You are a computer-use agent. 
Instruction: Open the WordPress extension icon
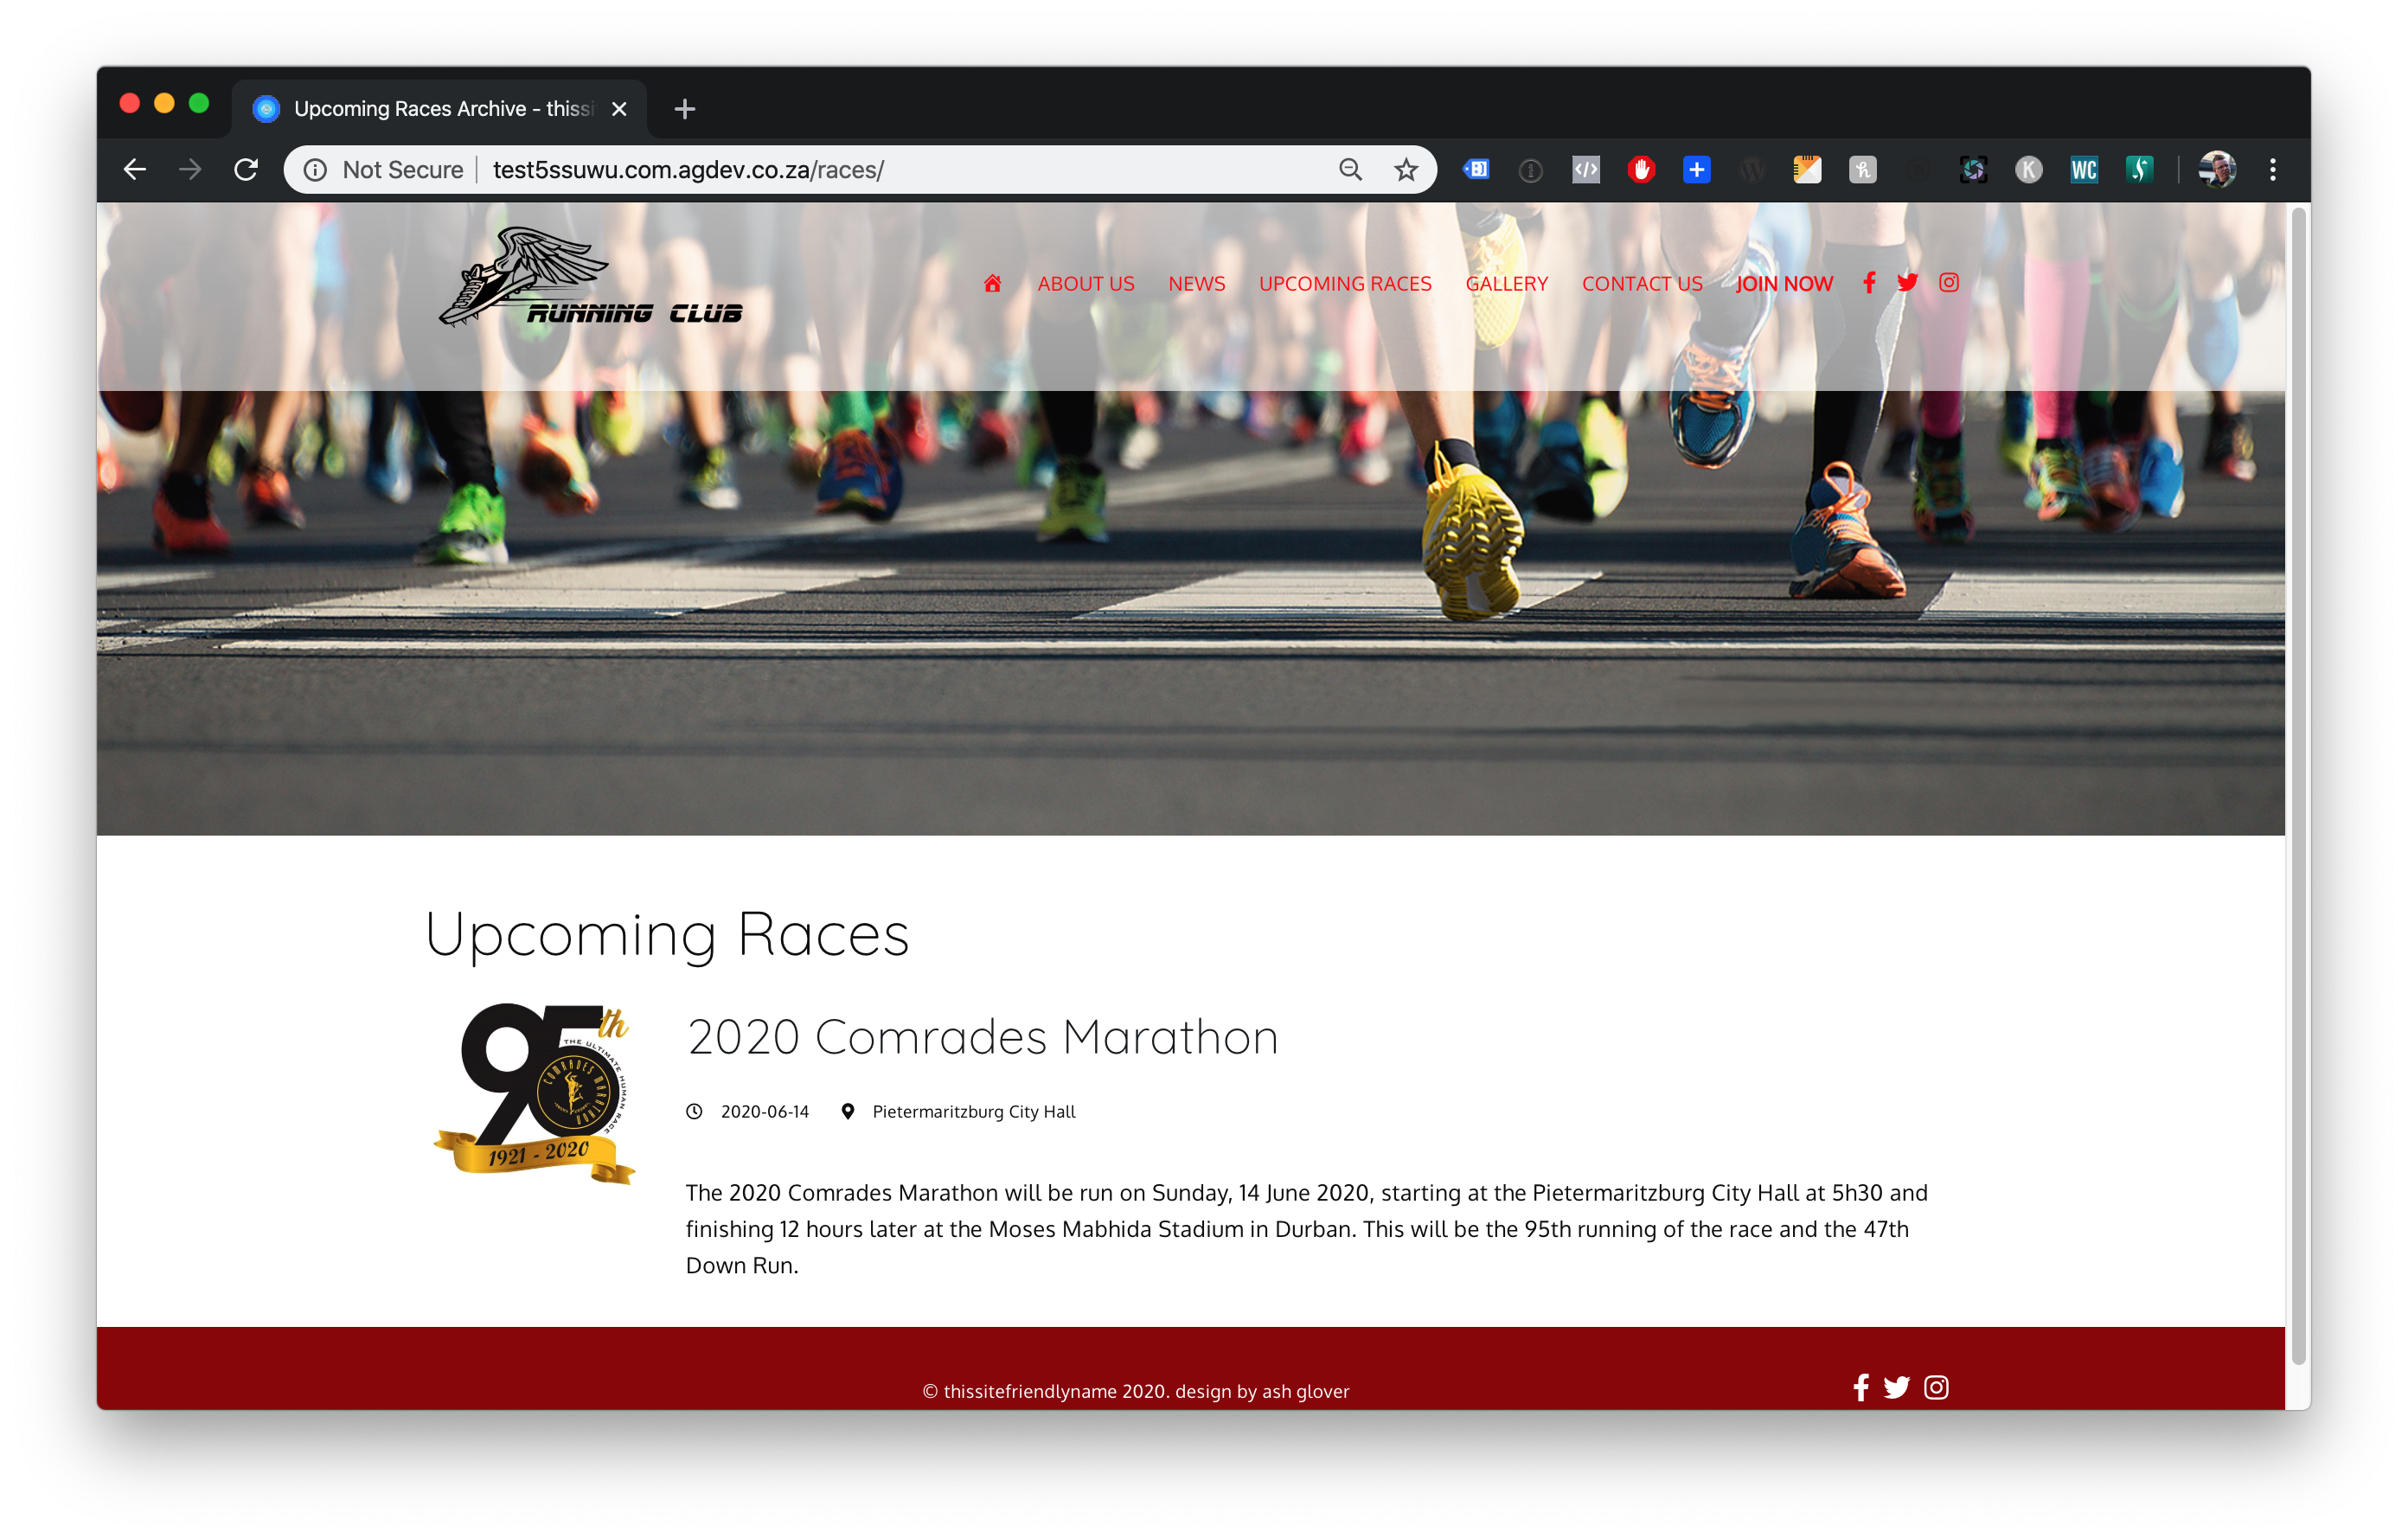pos(1752,170)
